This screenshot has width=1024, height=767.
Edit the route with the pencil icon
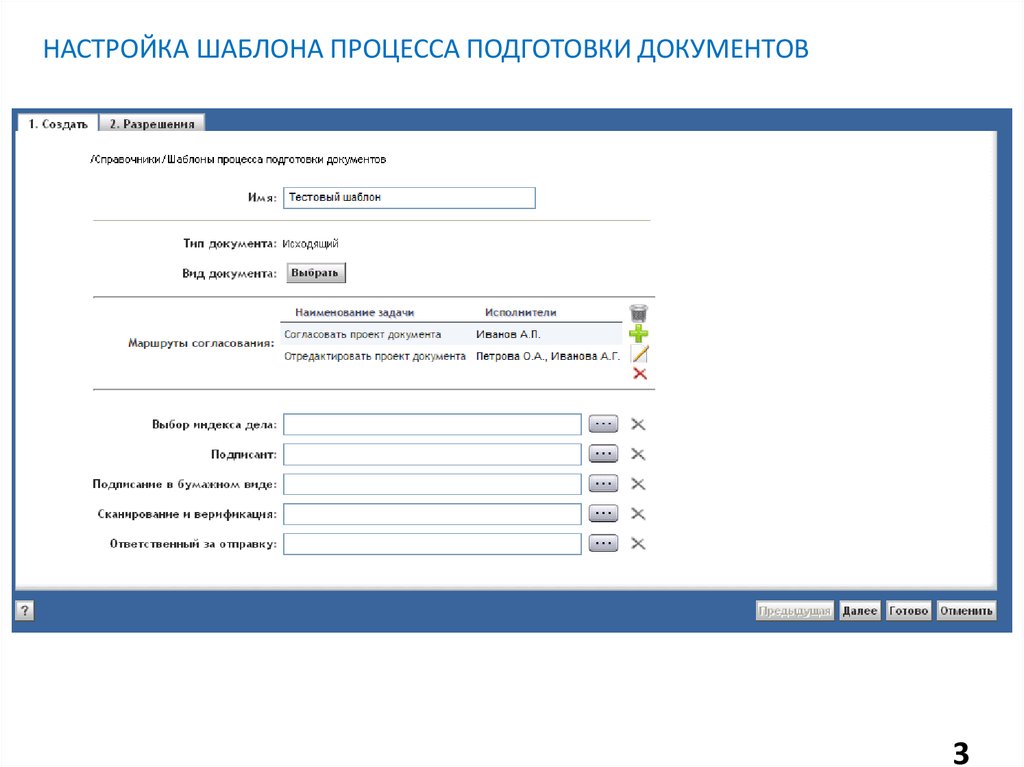coord(639,353)
